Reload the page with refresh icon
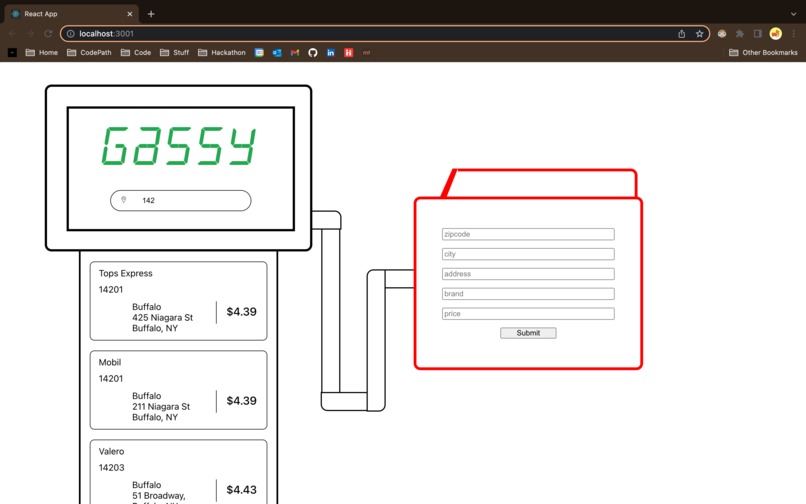806x504 pixels. click(x=48, y=33)
